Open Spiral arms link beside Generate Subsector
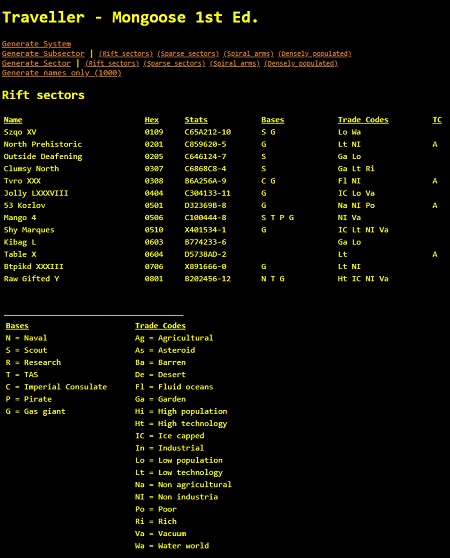The width and height of the screenshot is (450, 558). pos(249,53)
